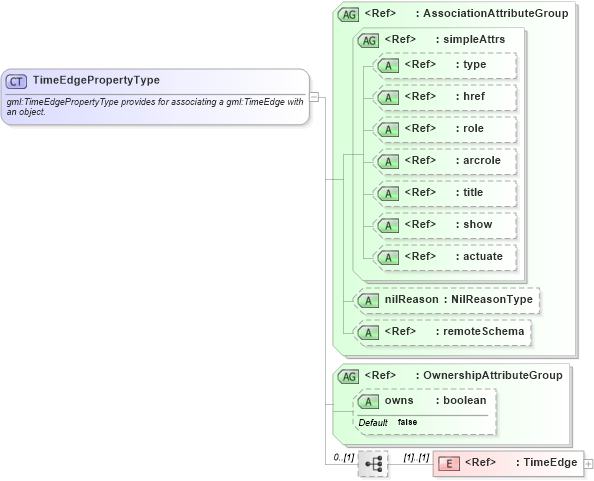This screenshot has height=481, width=594.
Task: Select the owns attribute name
Action: [399, 400]
